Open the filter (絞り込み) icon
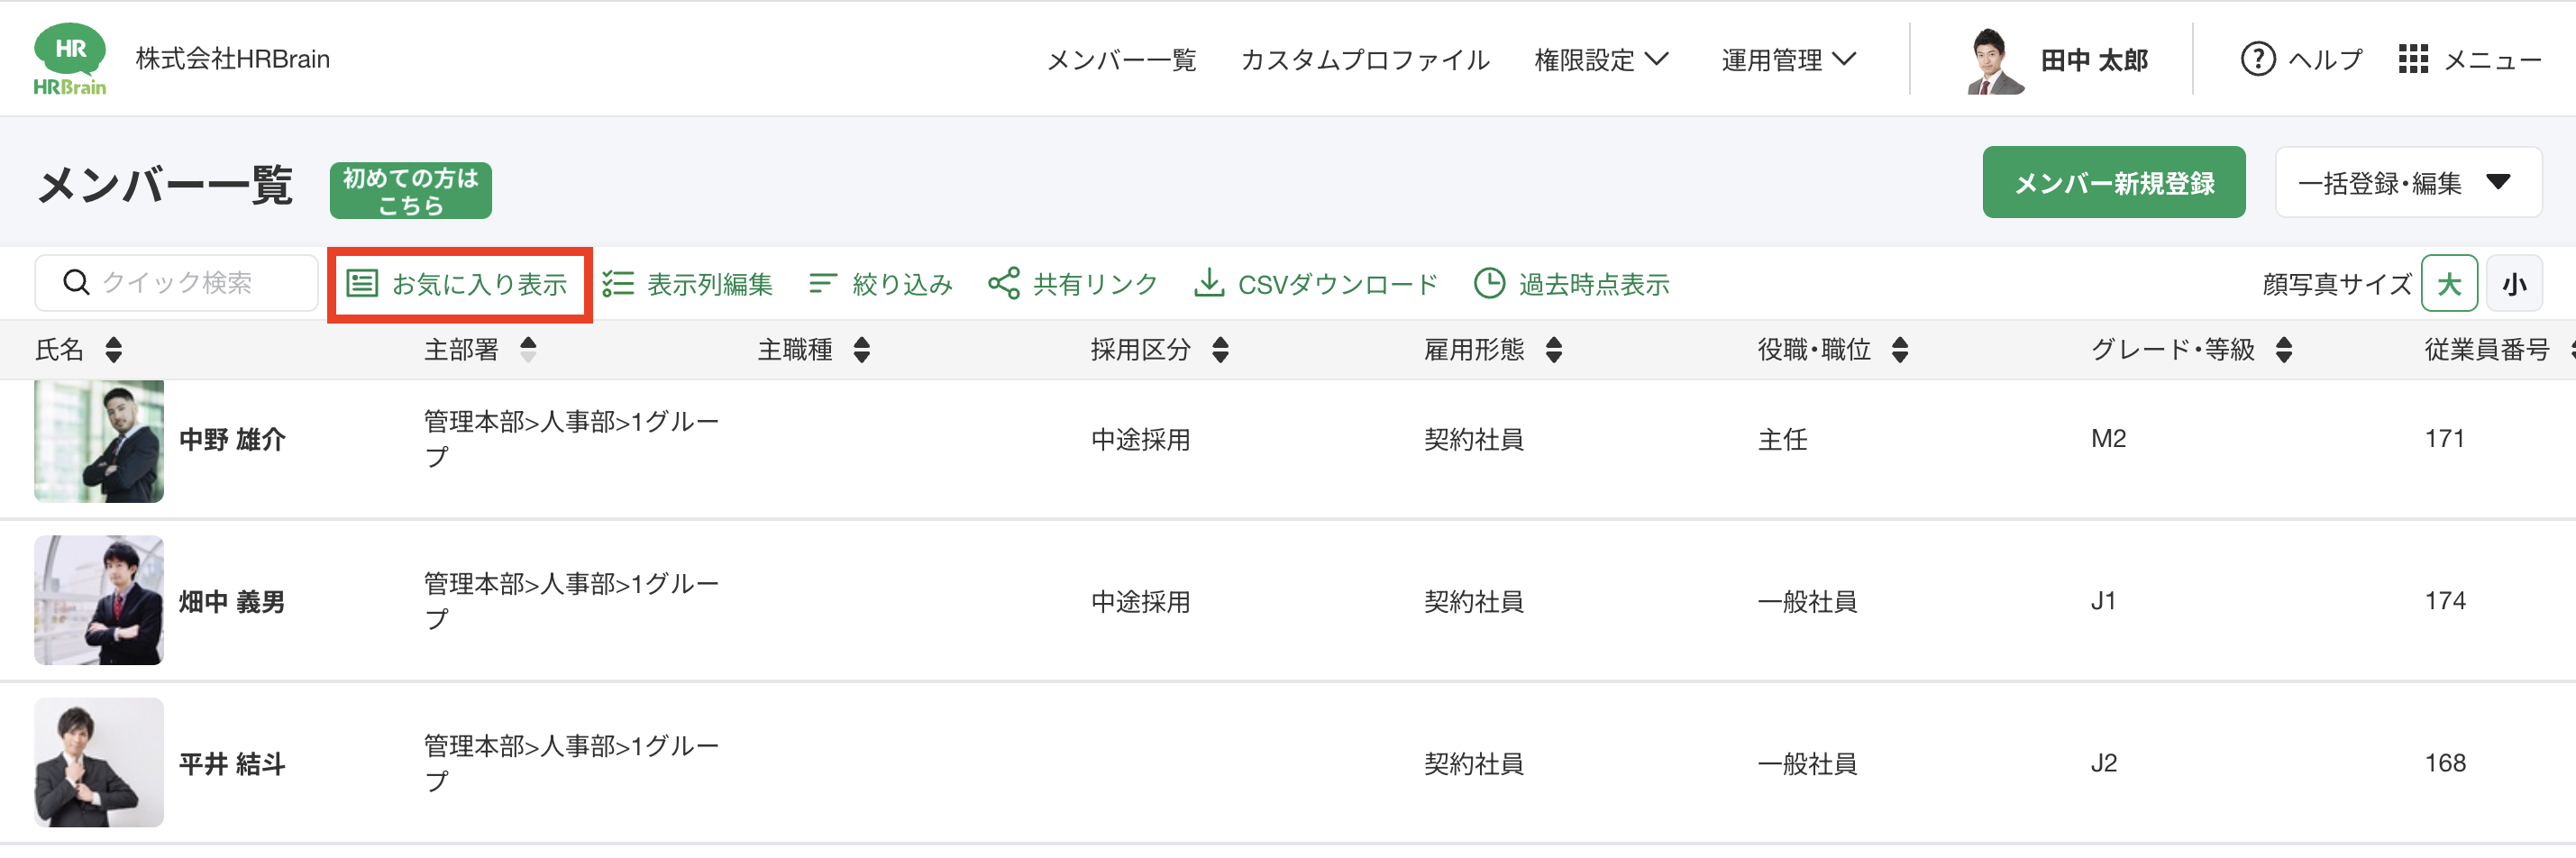The width and height of the screenshot is (2576, 858). tap(822, 284)
